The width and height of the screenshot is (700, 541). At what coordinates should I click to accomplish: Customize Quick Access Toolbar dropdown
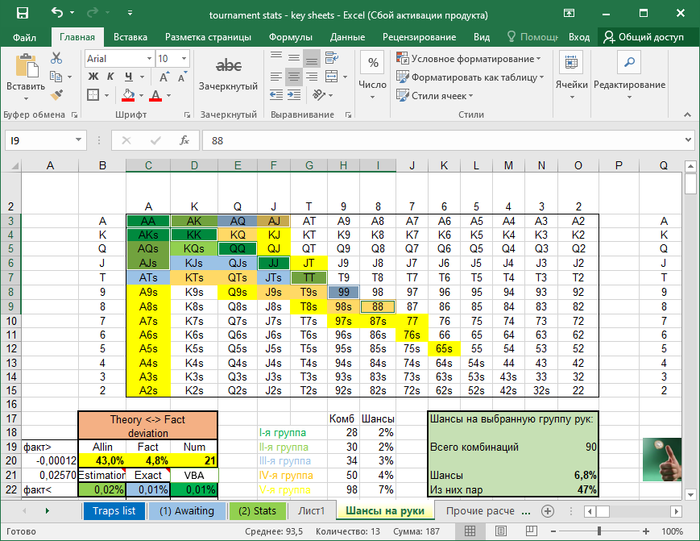point(130,13)
